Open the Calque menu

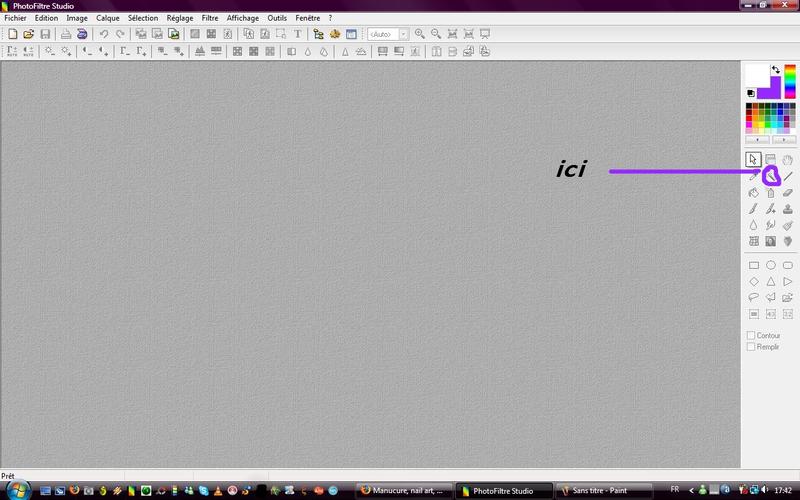(x=107, y=18)
